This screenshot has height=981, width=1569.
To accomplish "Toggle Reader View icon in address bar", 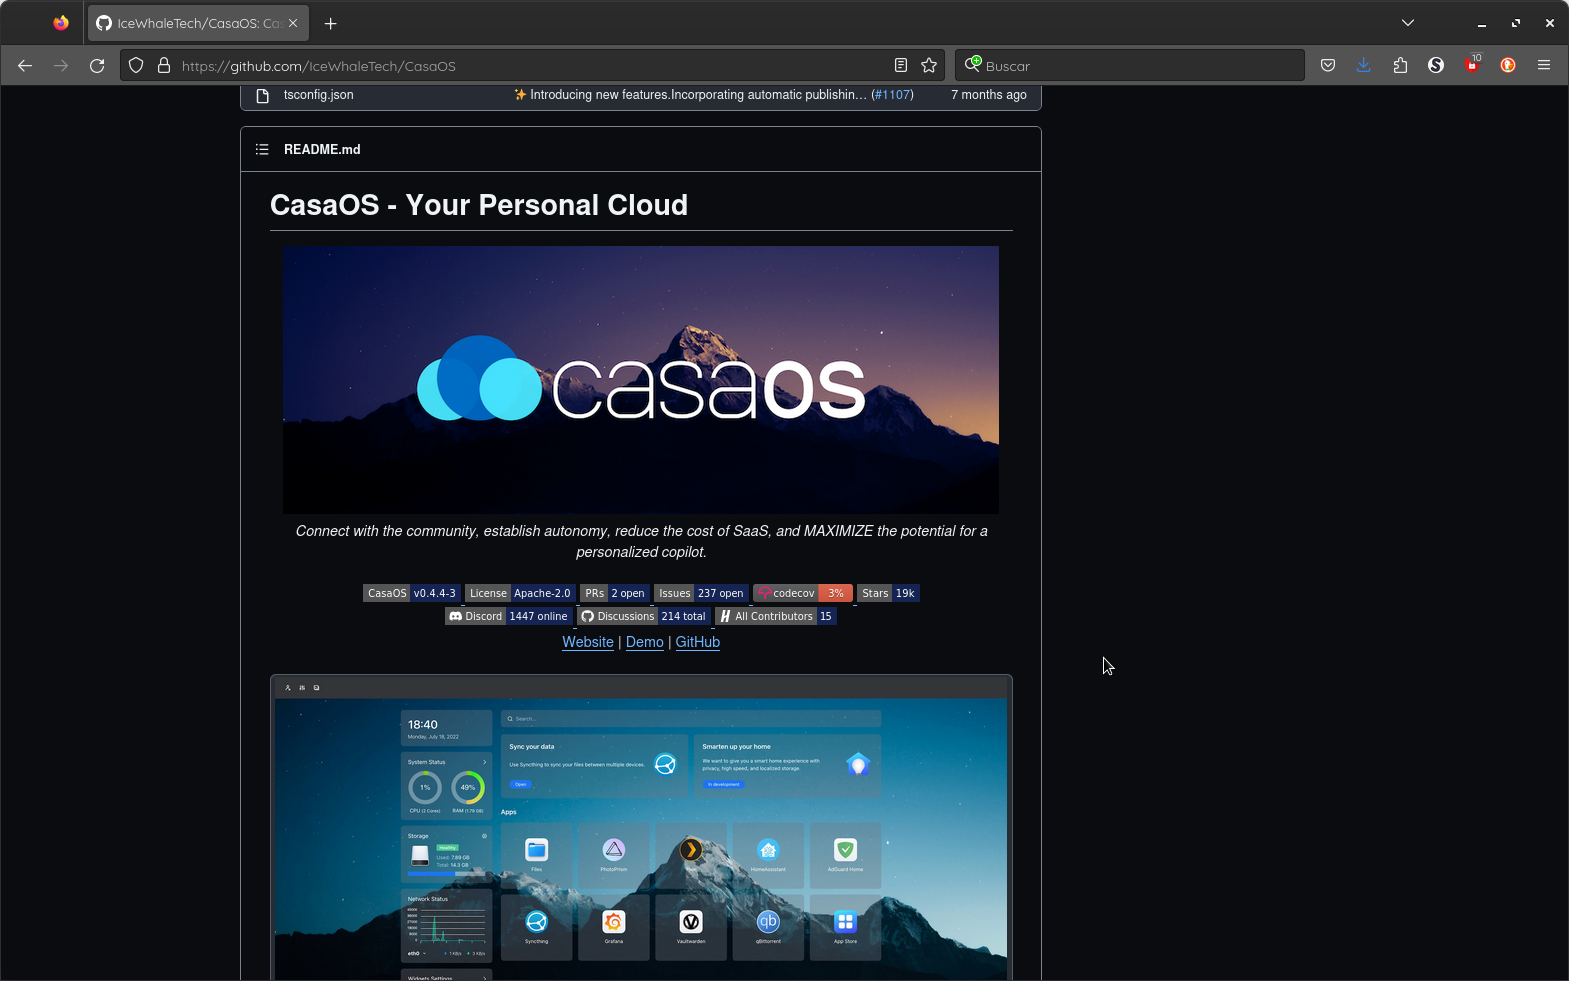I will (x=901, y=66).
